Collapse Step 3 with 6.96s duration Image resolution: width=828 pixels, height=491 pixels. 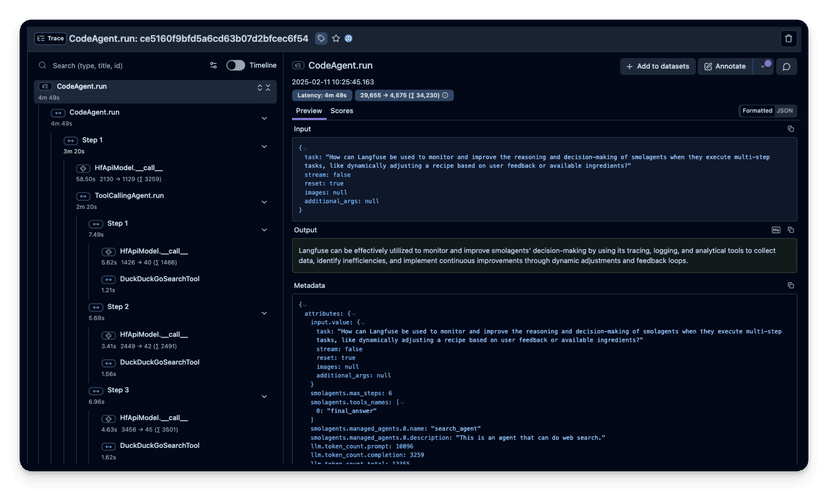tap(264, 396)
